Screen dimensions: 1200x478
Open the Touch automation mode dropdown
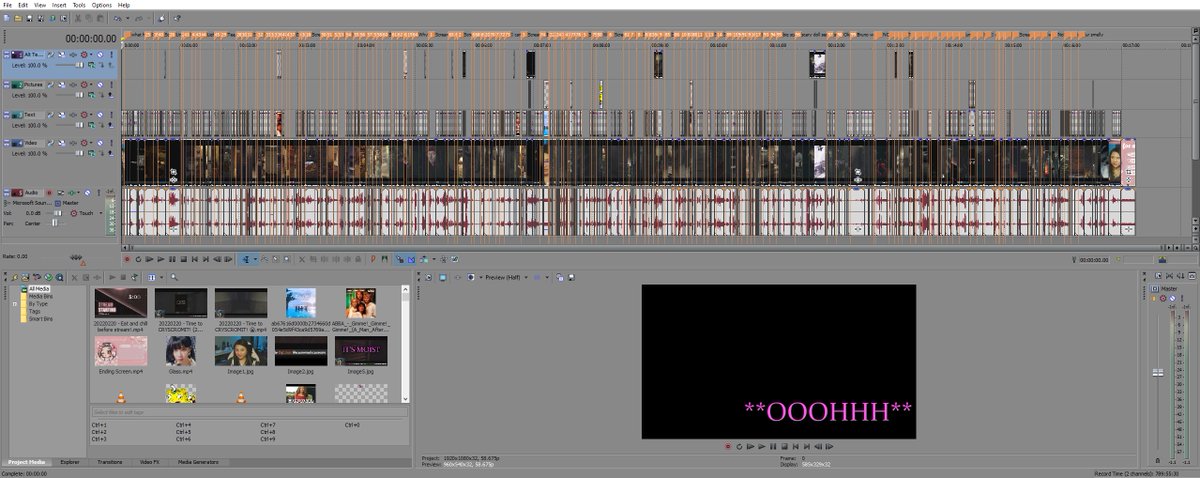click(101, 213)
